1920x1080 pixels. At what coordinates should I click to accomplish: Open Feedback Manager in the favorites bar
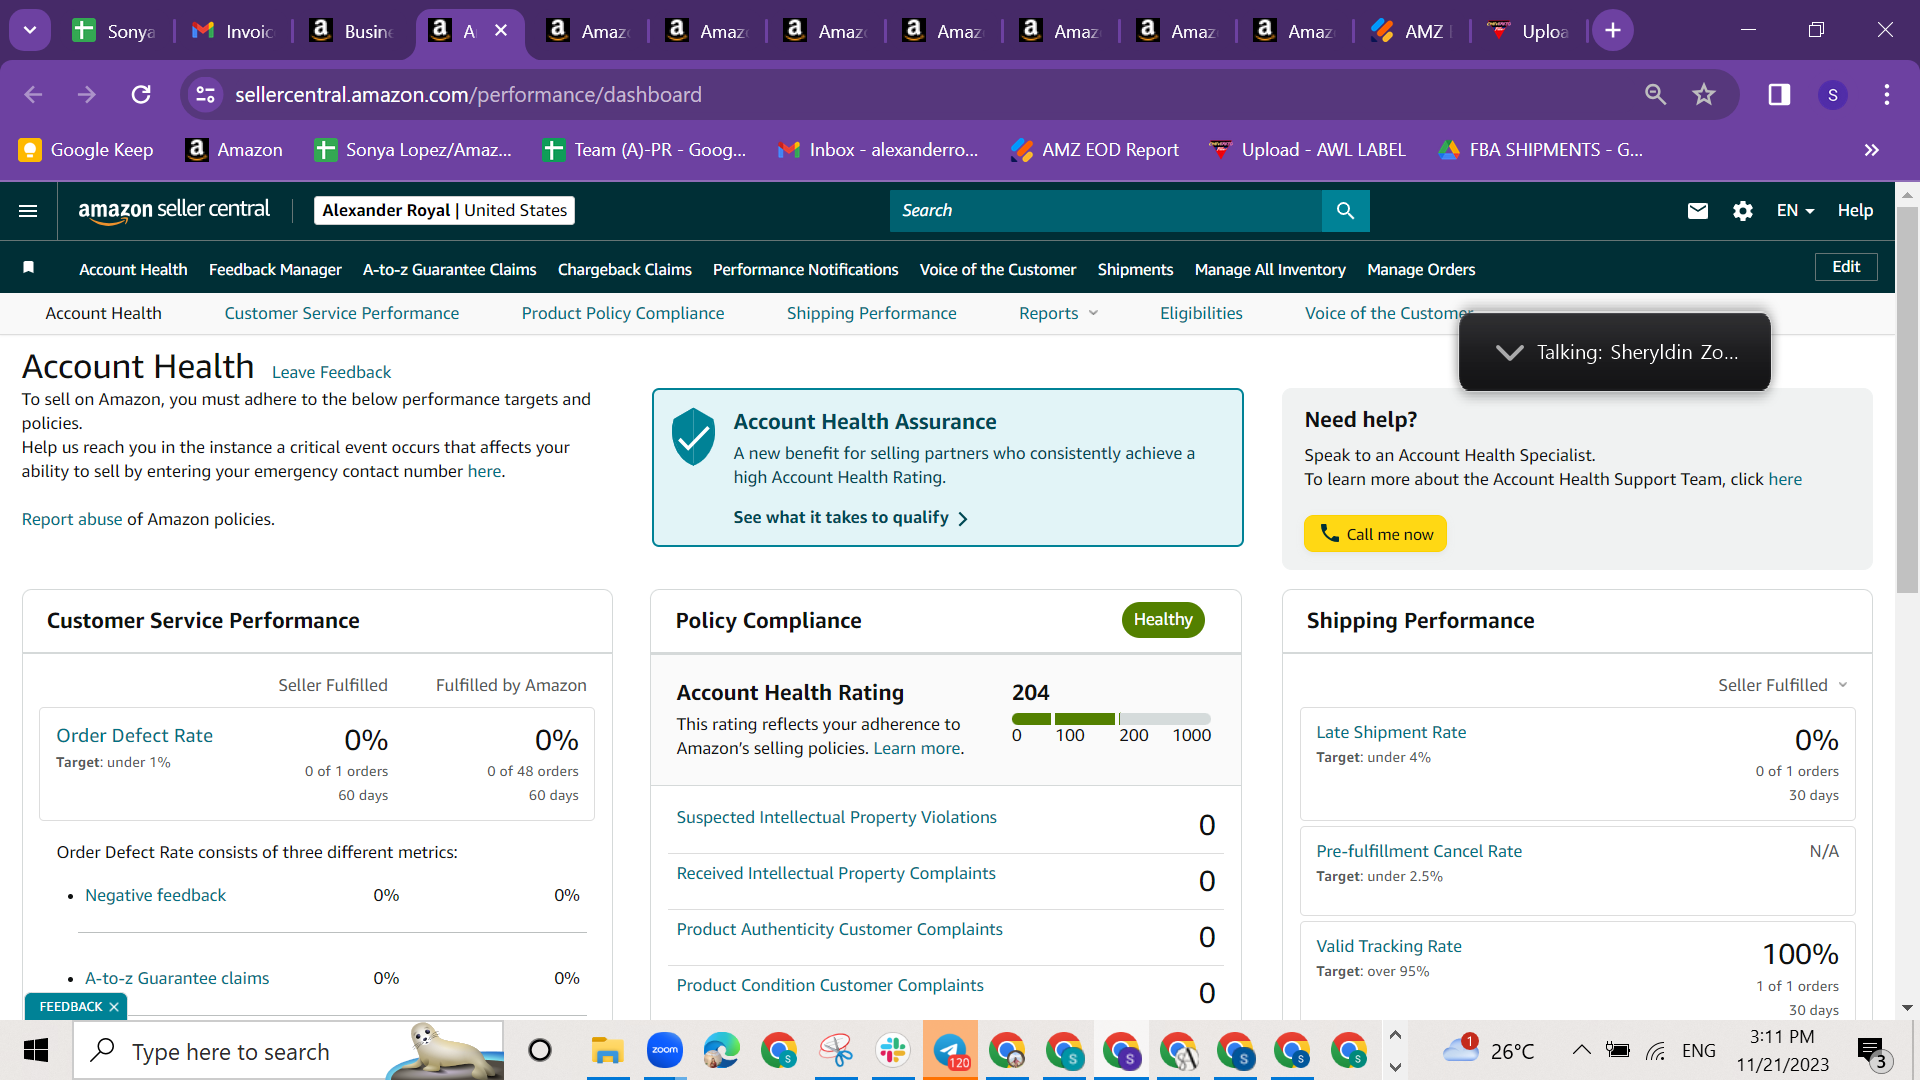275,269
